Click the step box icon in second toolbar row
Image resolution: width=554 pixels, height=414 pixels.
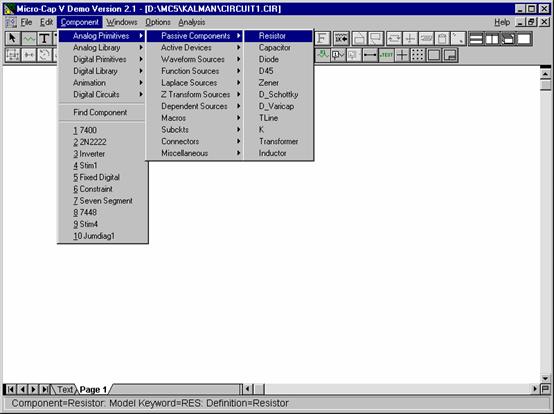pyautogui.click(x=13, y=55)
